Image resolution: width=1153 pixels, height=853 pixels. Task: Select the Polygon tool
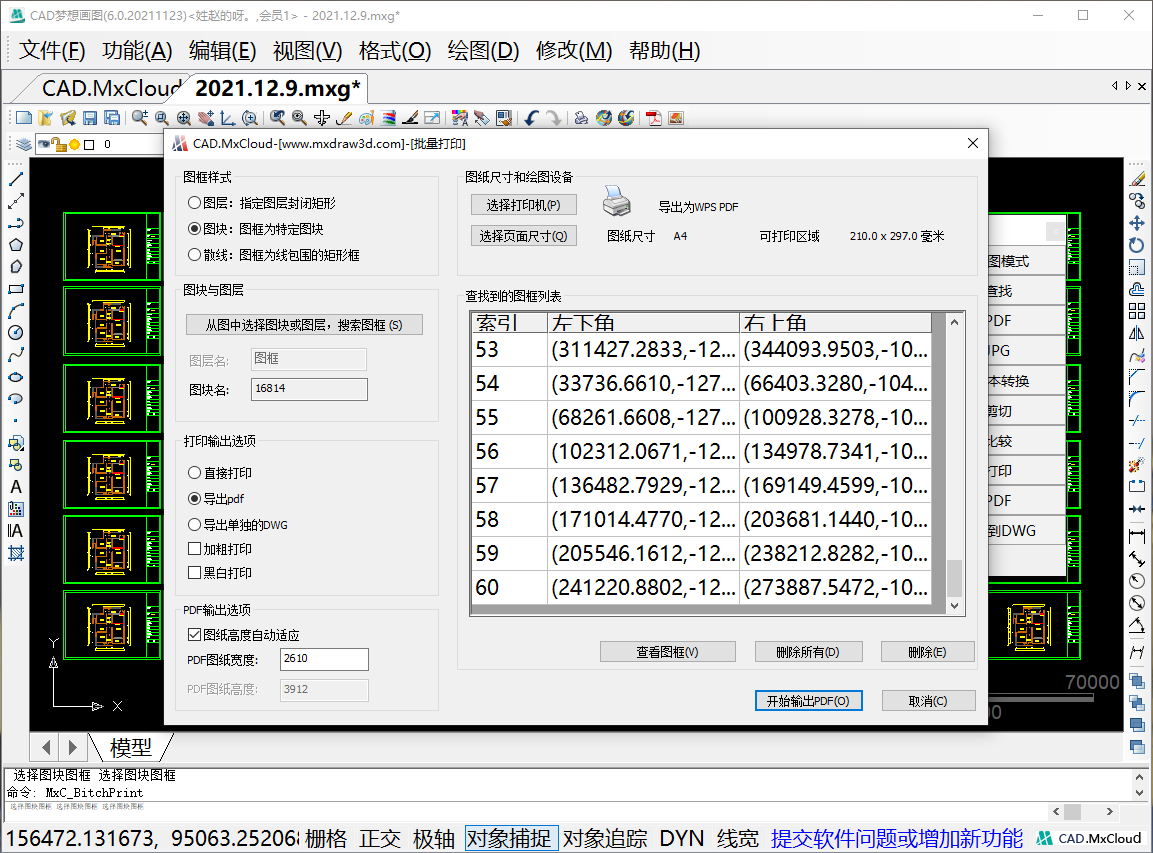pos(15,245)
